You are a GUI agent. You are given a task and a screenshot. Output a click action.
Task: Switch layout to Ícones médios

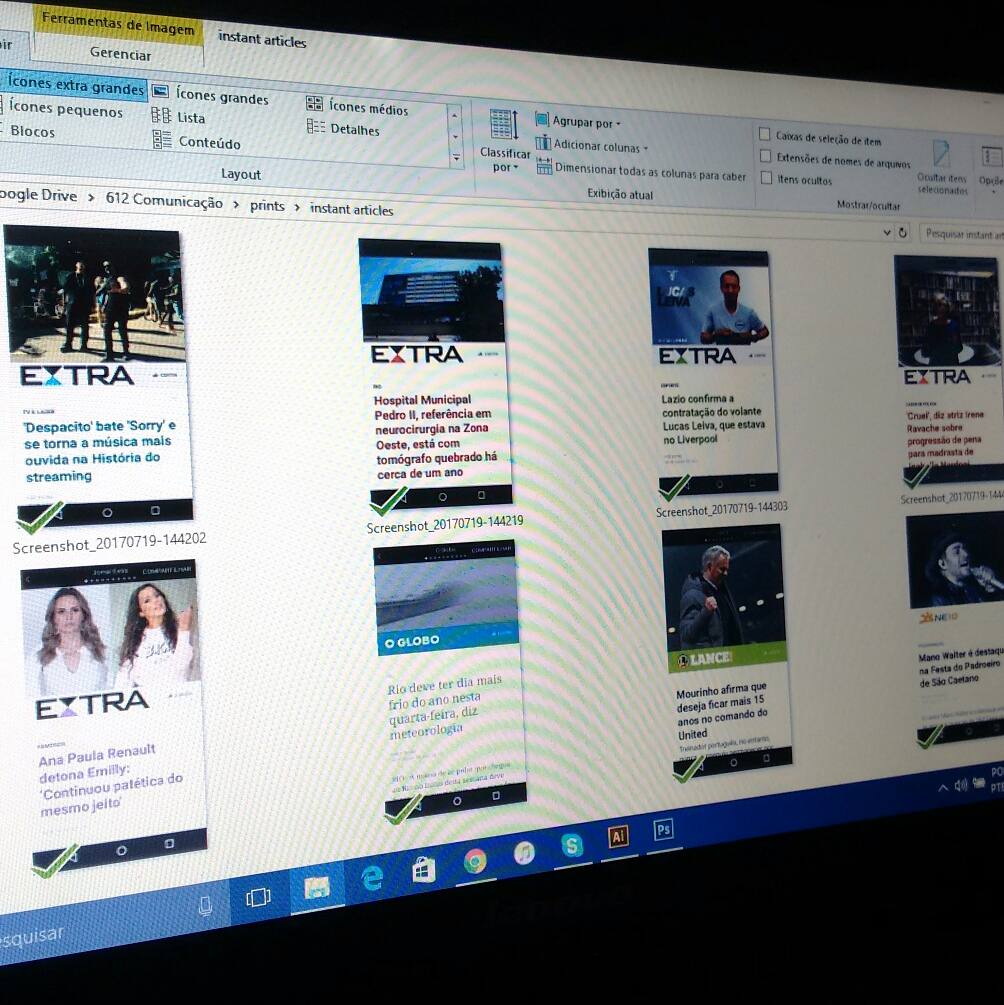pyautogui.click(x=358, y=107)
